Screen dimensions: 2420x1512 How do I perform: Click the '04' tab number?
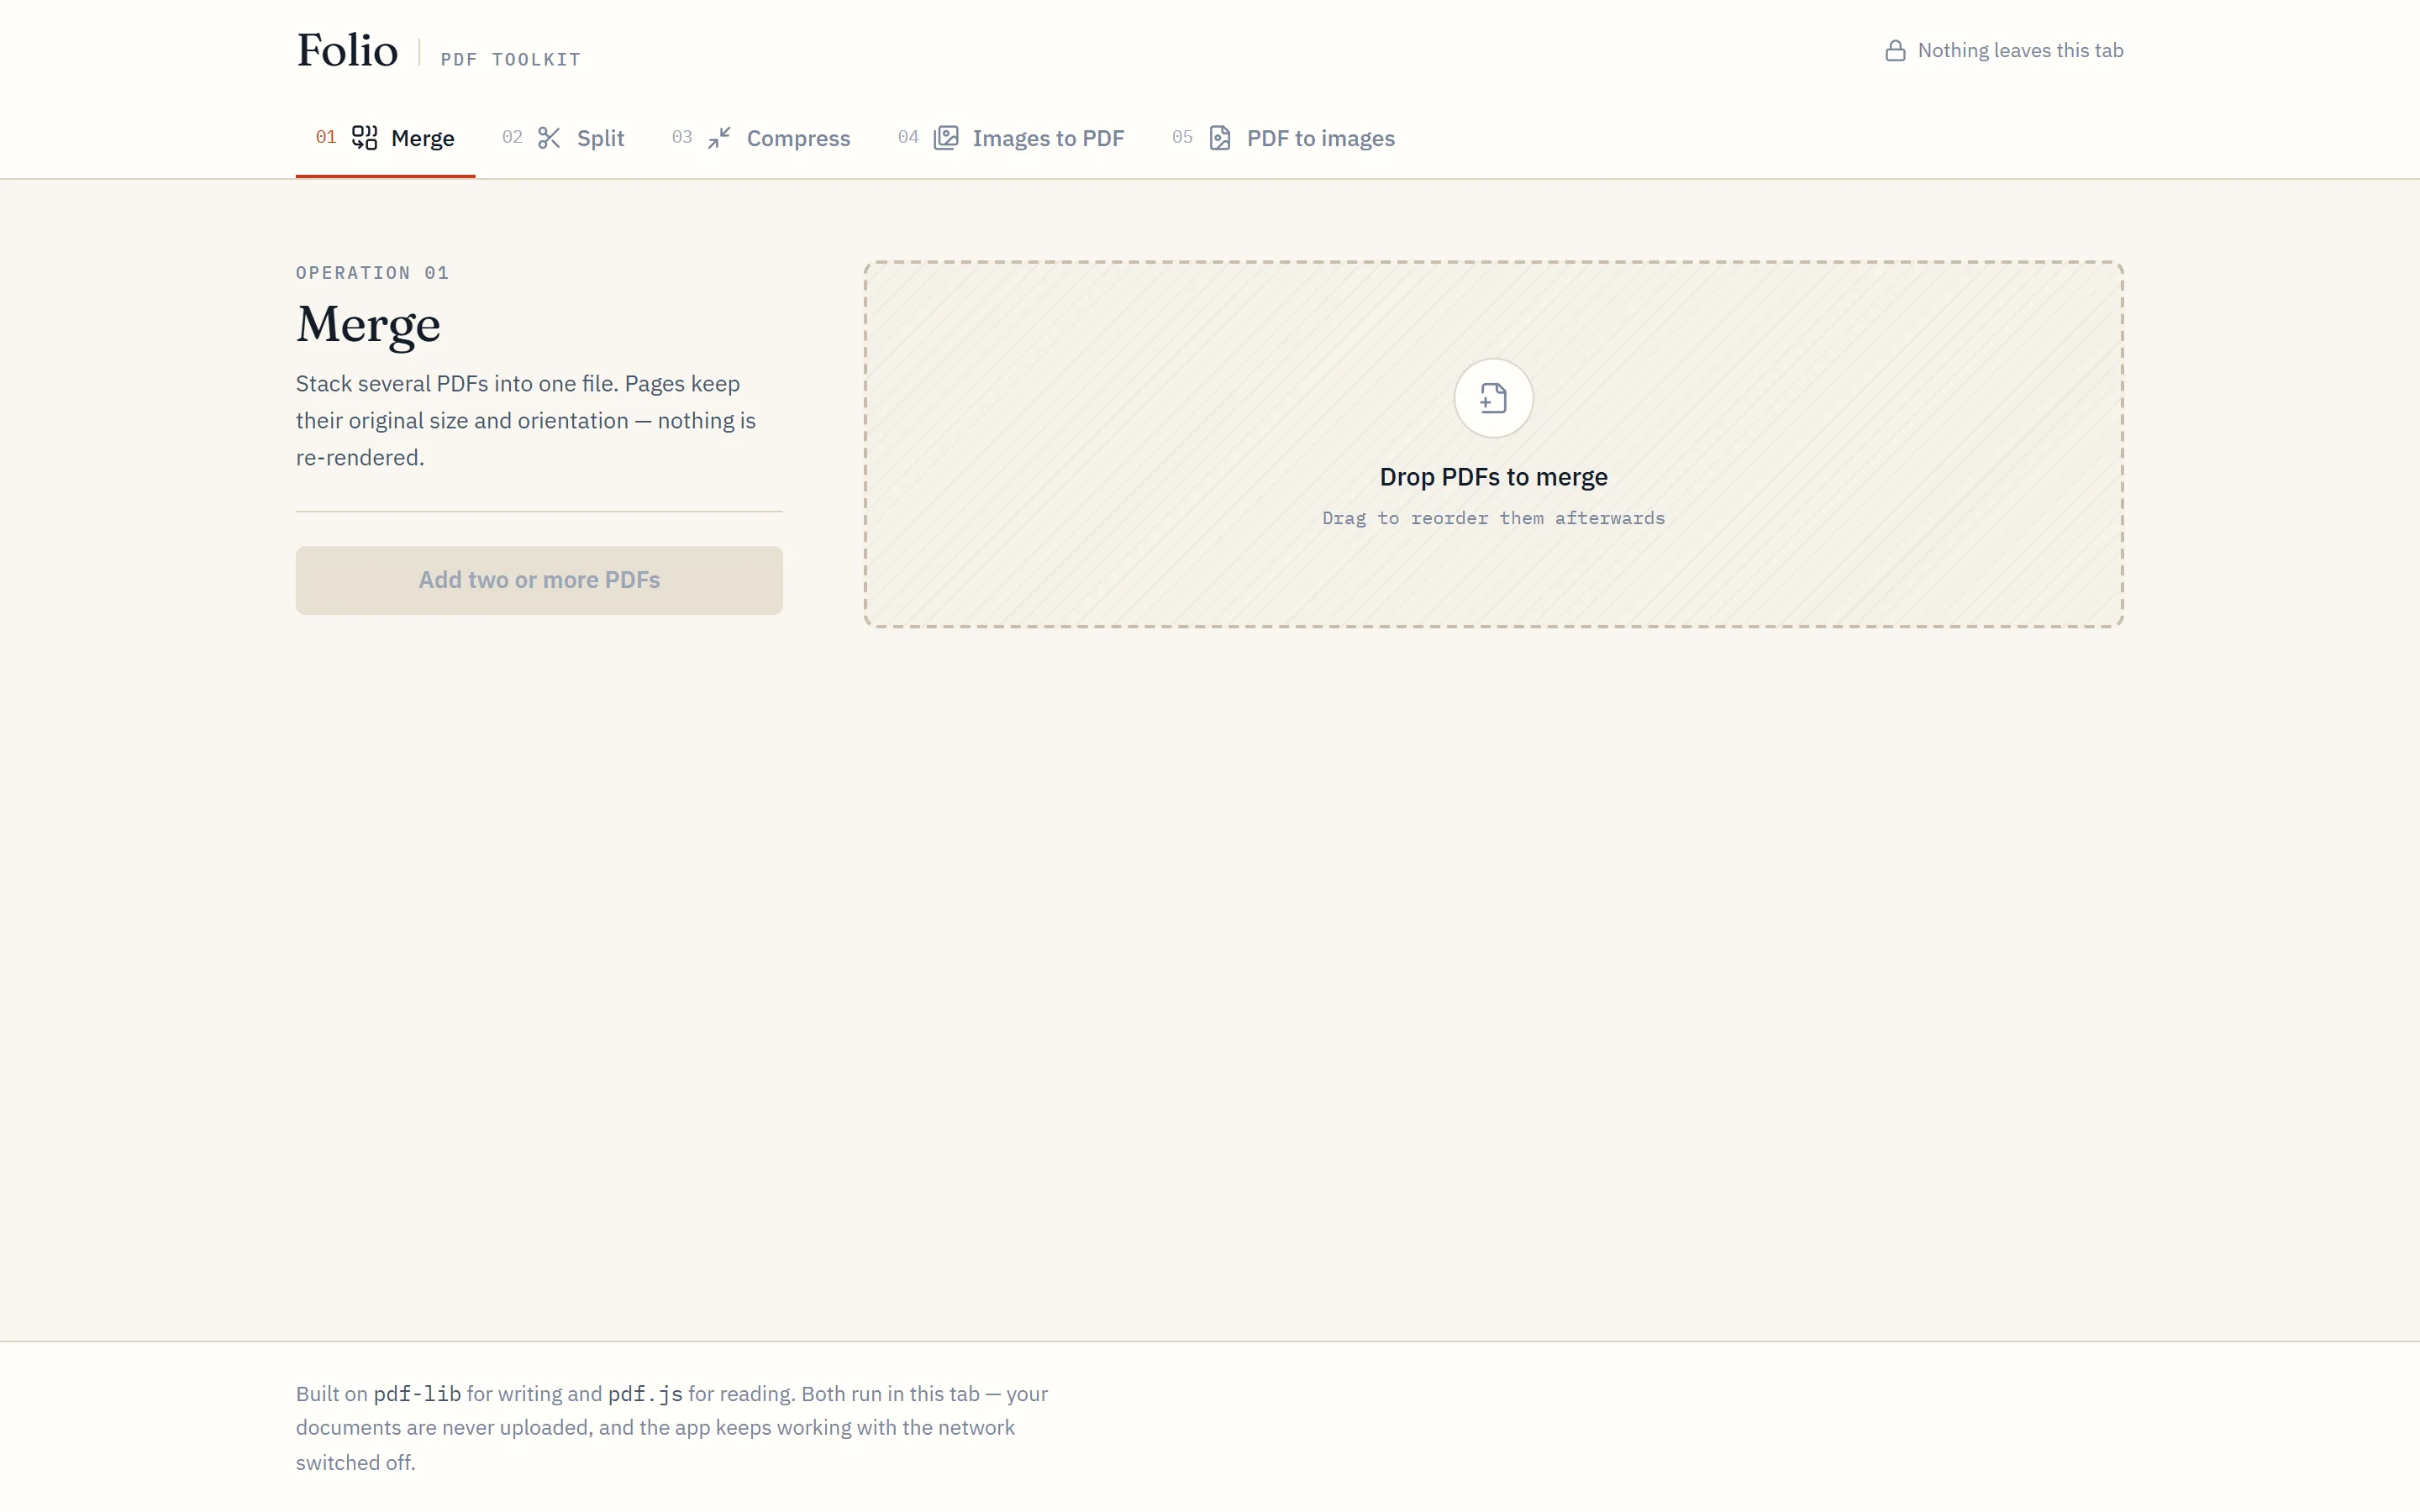coord(908,137)
